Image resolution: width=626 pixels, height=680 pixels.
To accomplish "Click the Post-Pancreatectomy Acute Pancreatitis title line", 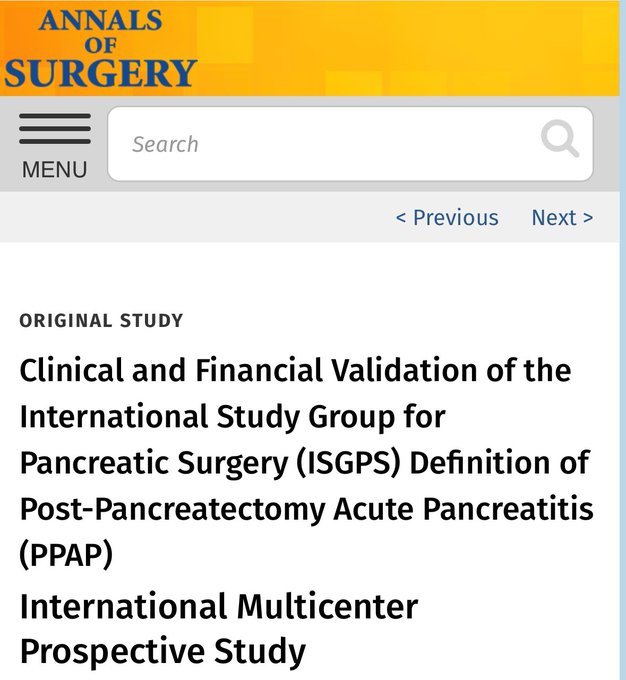I will (306, 508).
